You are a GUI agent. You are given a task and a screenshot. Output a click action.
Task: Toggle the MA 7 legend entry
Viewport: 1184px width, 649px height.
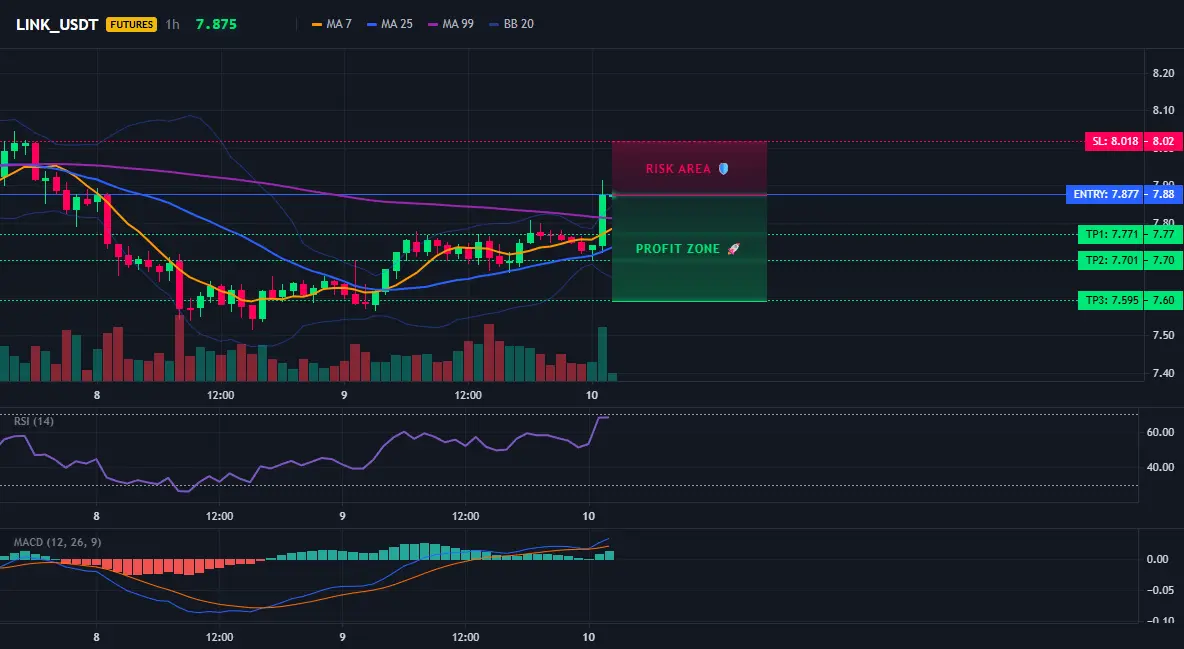[x=331, y=24]
